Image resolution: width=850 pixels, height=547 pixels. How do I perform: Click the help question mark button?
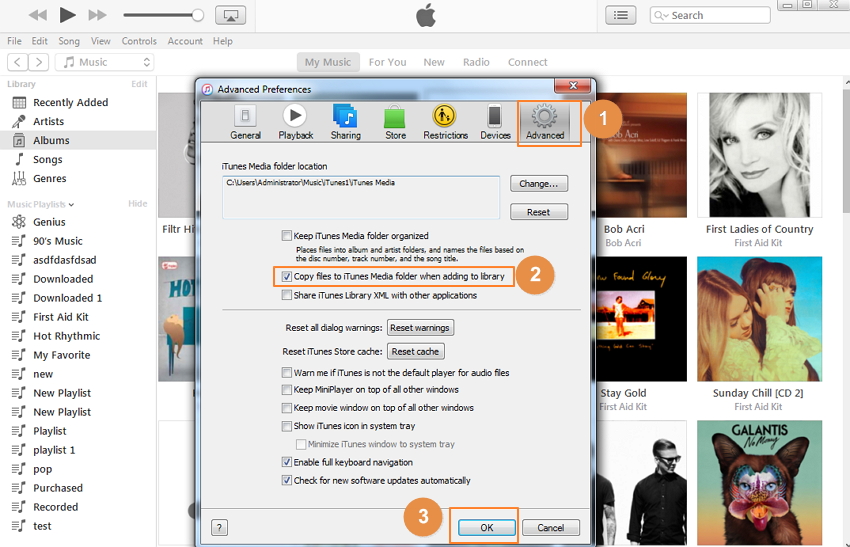tap(219, 527)
